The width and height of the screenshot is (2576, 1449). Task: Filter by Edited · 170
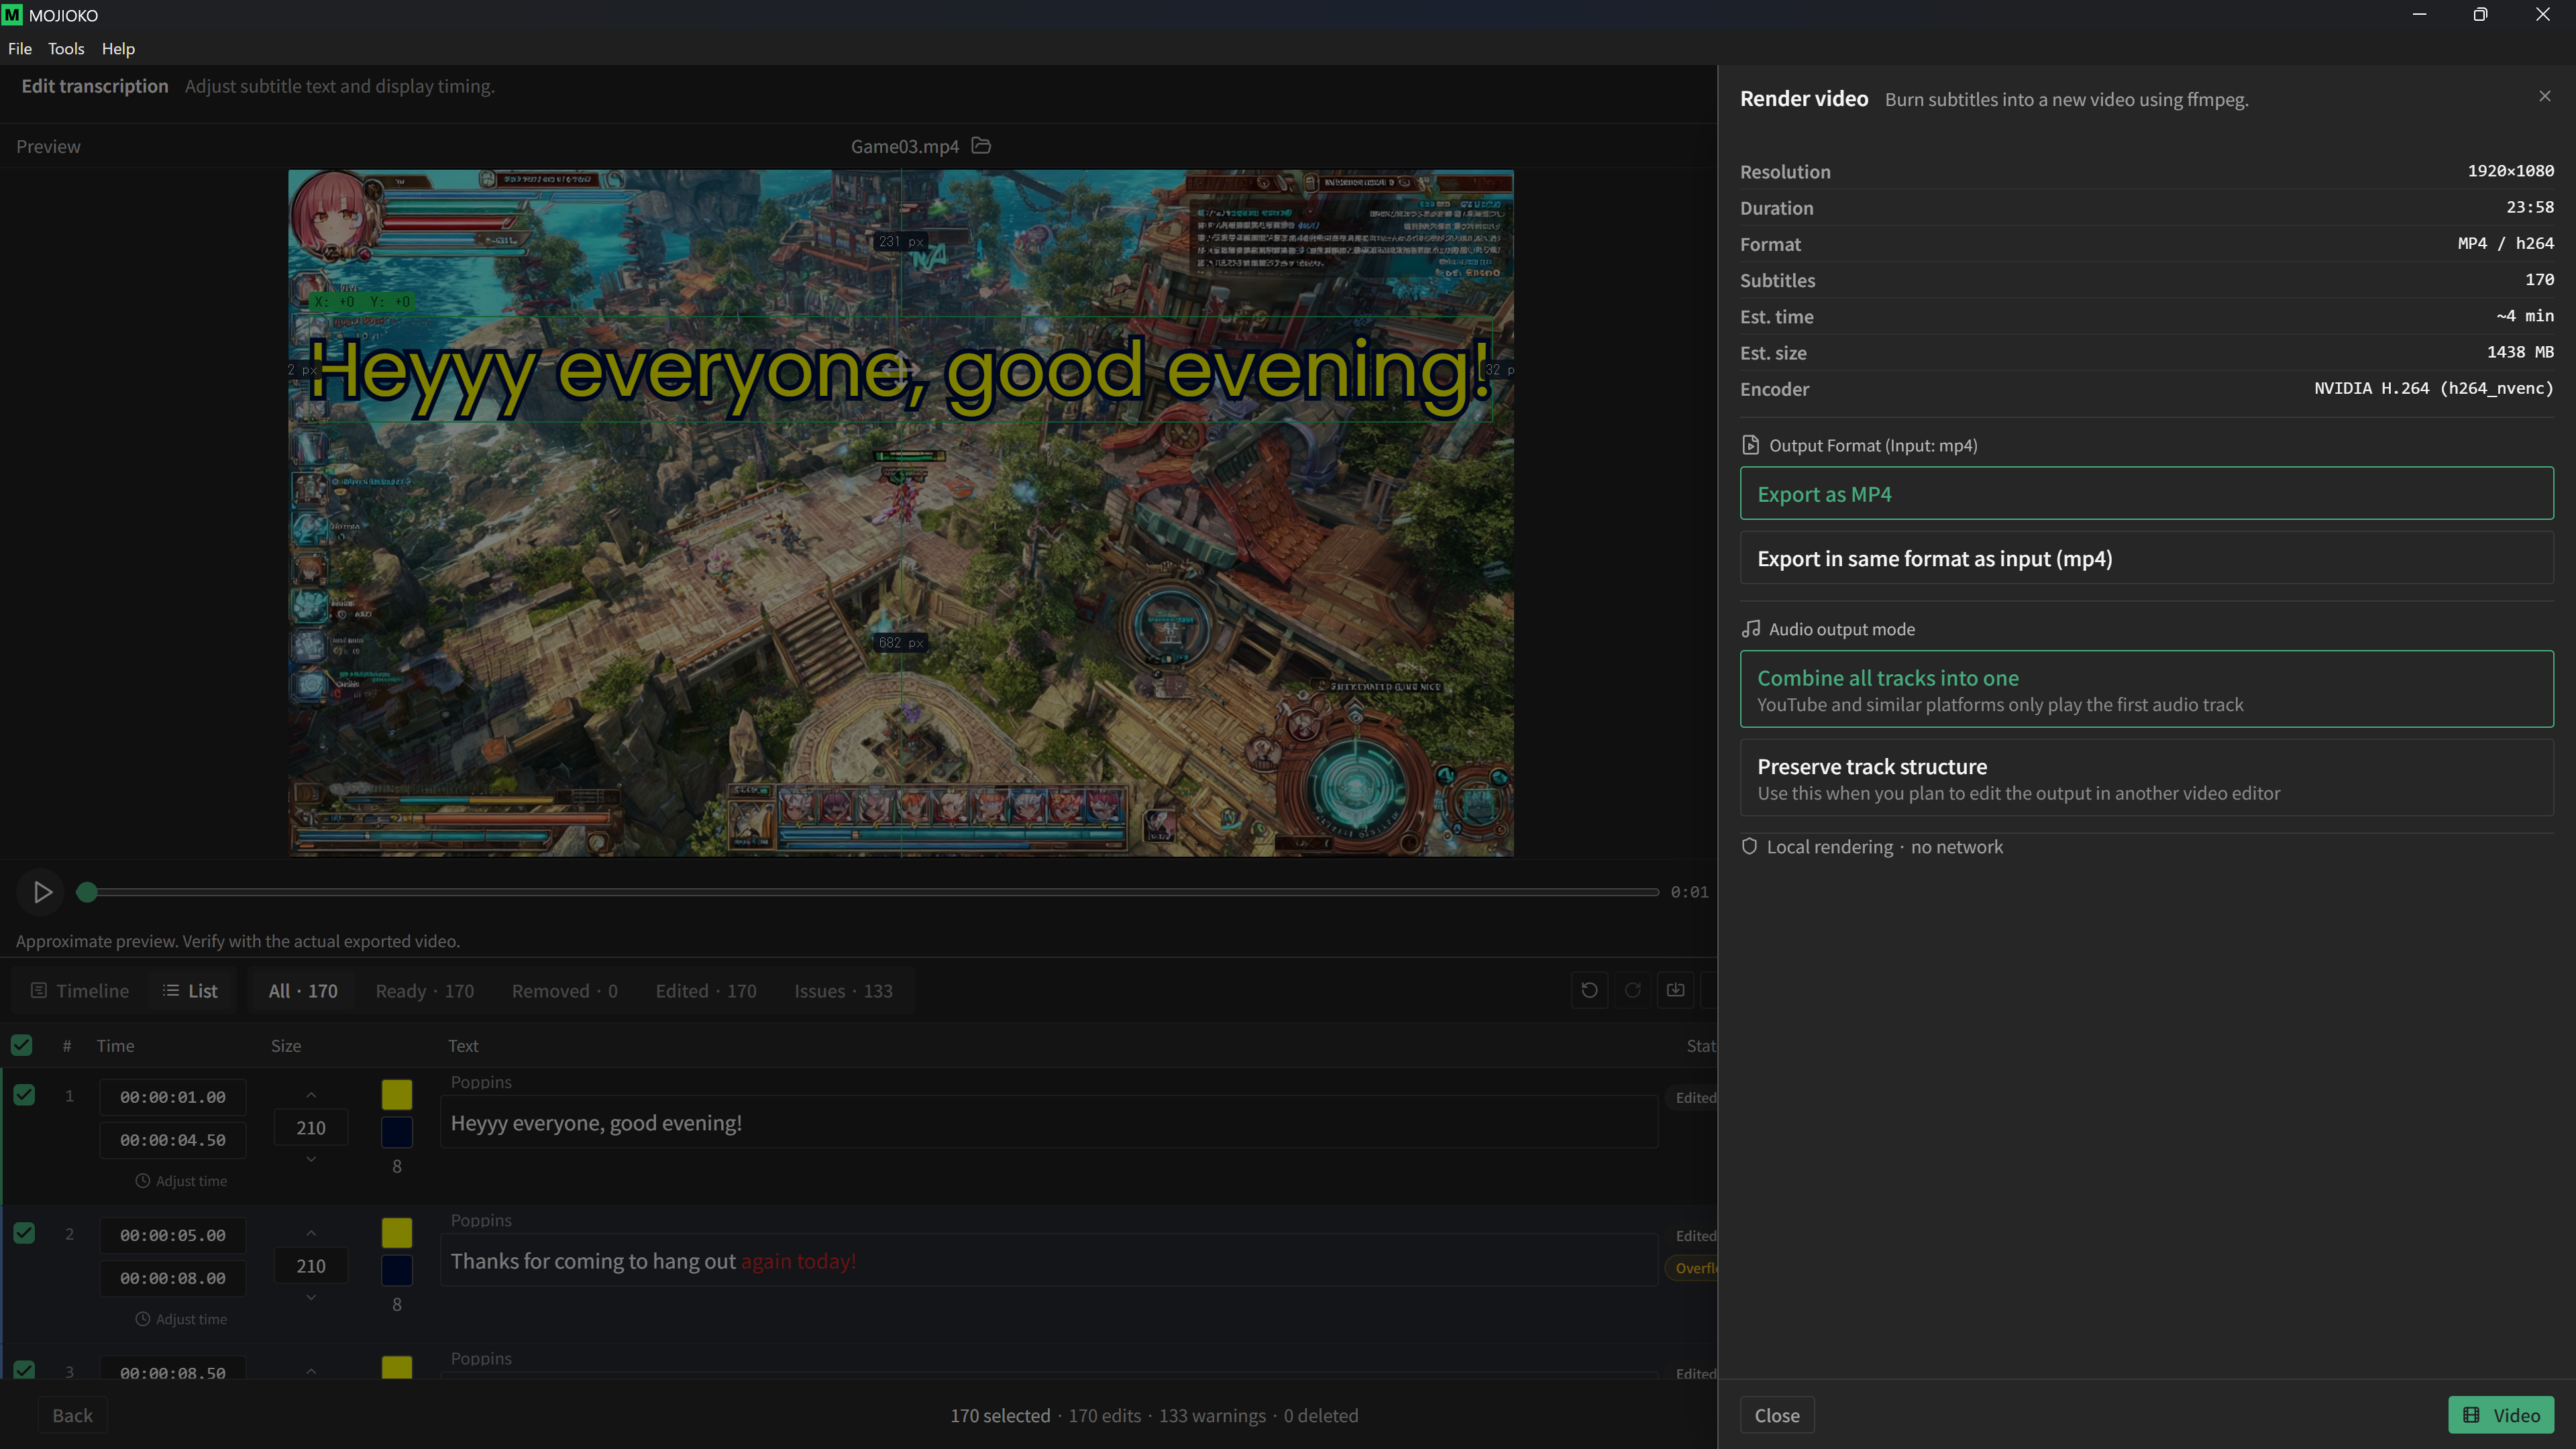coord(706,990)
